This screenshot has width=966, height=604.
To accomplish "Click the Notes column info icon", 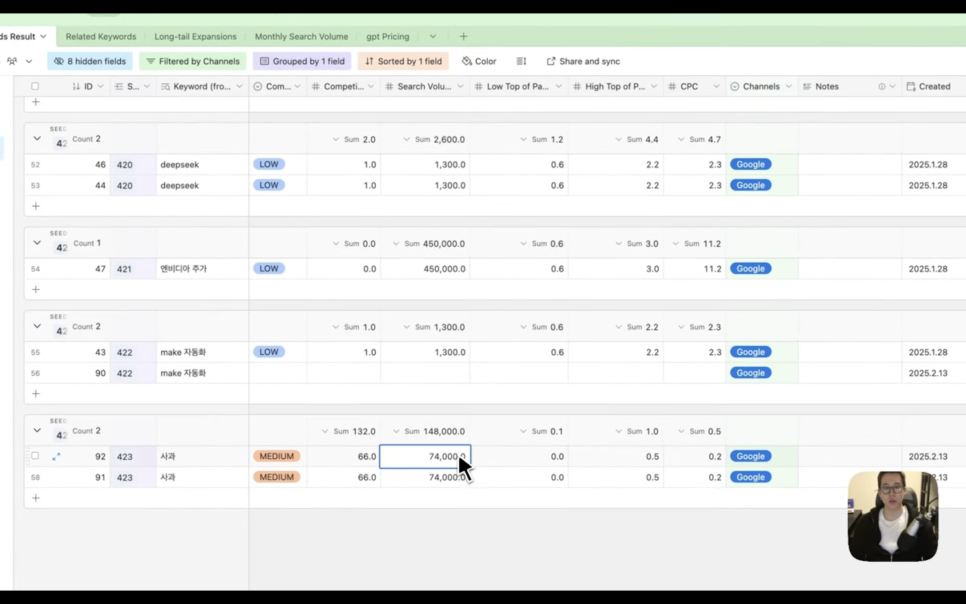I will [881, 87].
